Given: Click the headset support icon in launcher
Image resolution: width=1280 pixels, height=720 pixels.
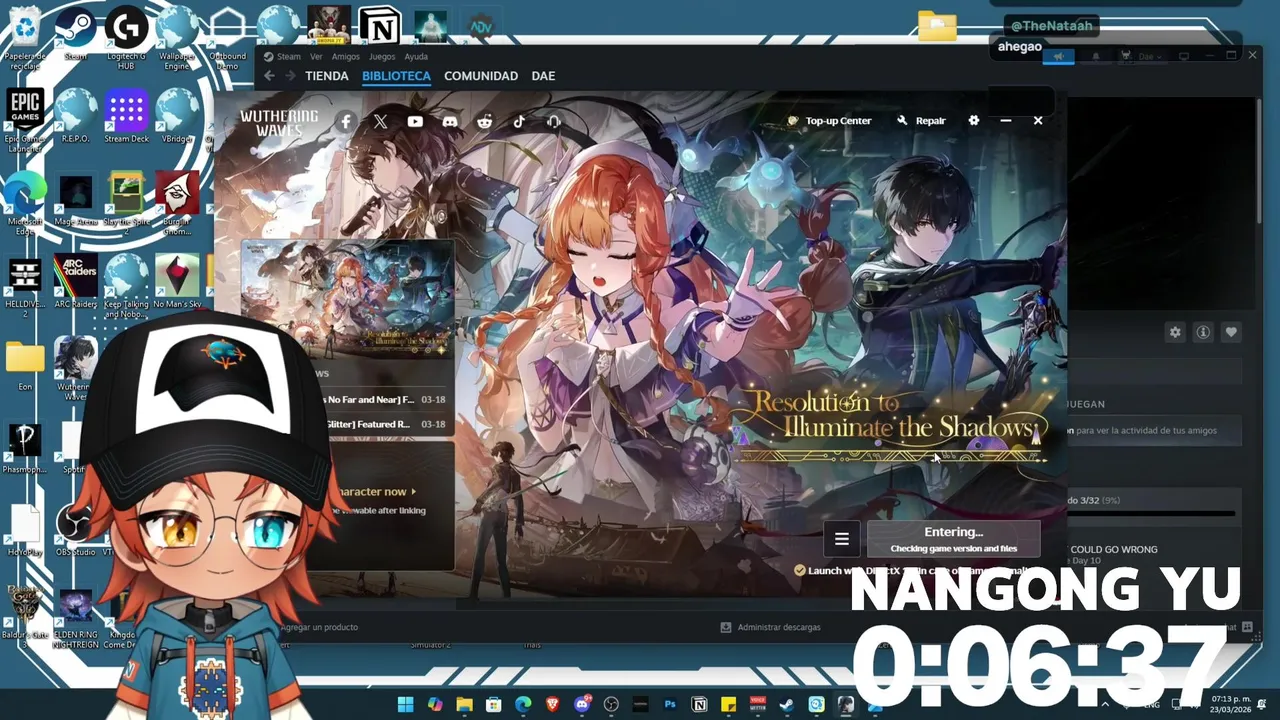Looking at the screenshot, I should point(554,121).
